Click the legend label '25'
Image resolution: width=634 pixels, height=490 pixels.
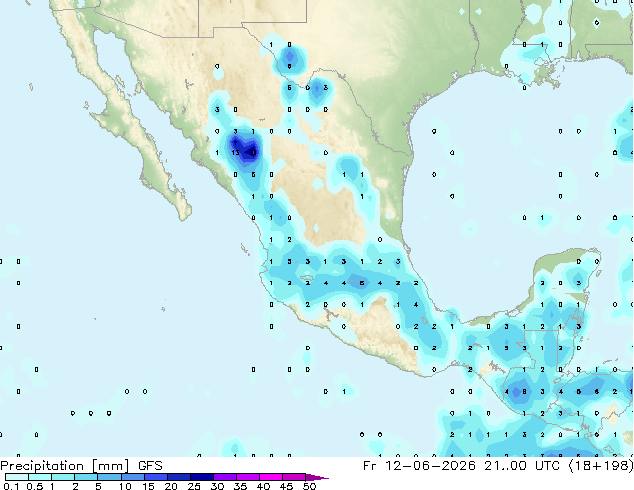pyautogui.click(x=194, y=486)
